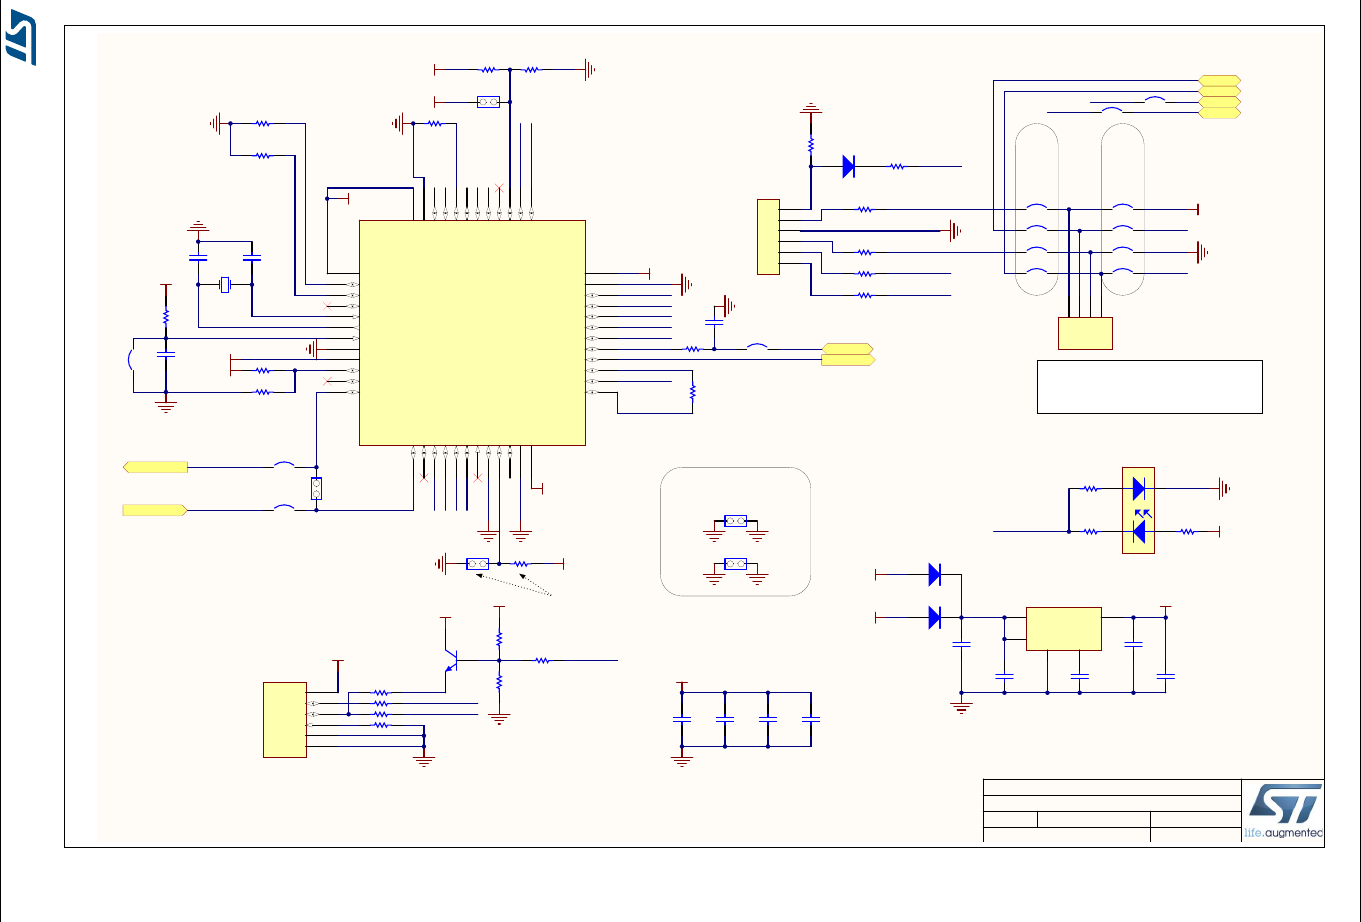Select the yellow header connector beside the transistor circuit

[285, 720]
